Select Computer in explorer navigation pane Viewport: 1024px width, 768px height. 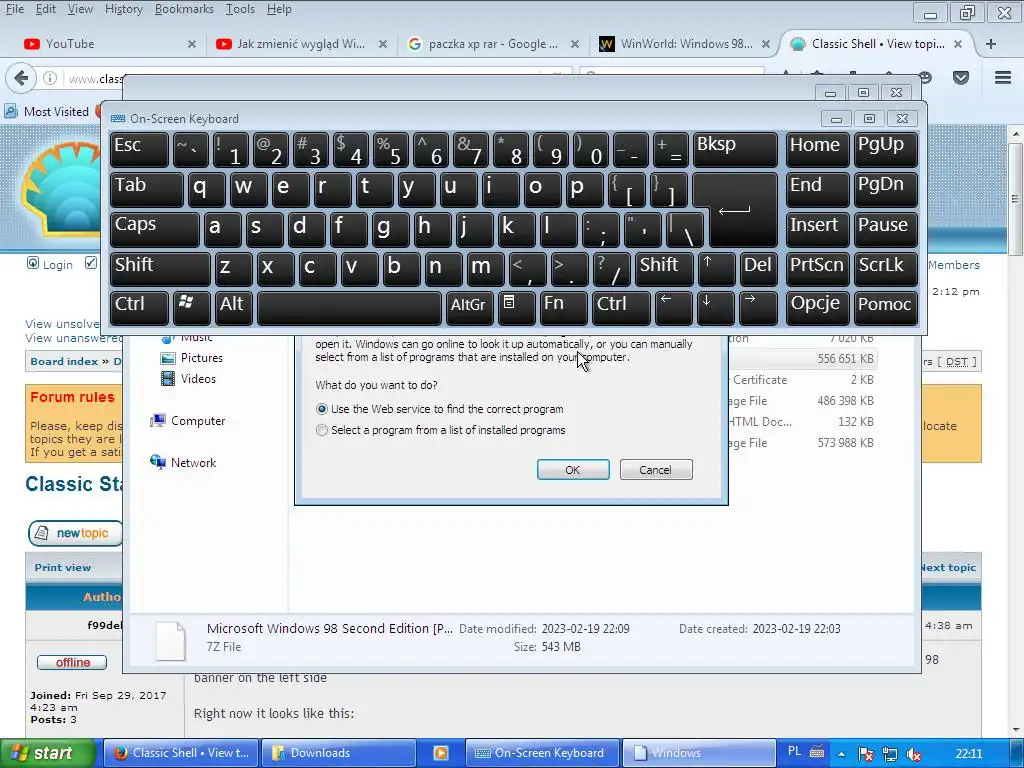[x=187, y=421]
